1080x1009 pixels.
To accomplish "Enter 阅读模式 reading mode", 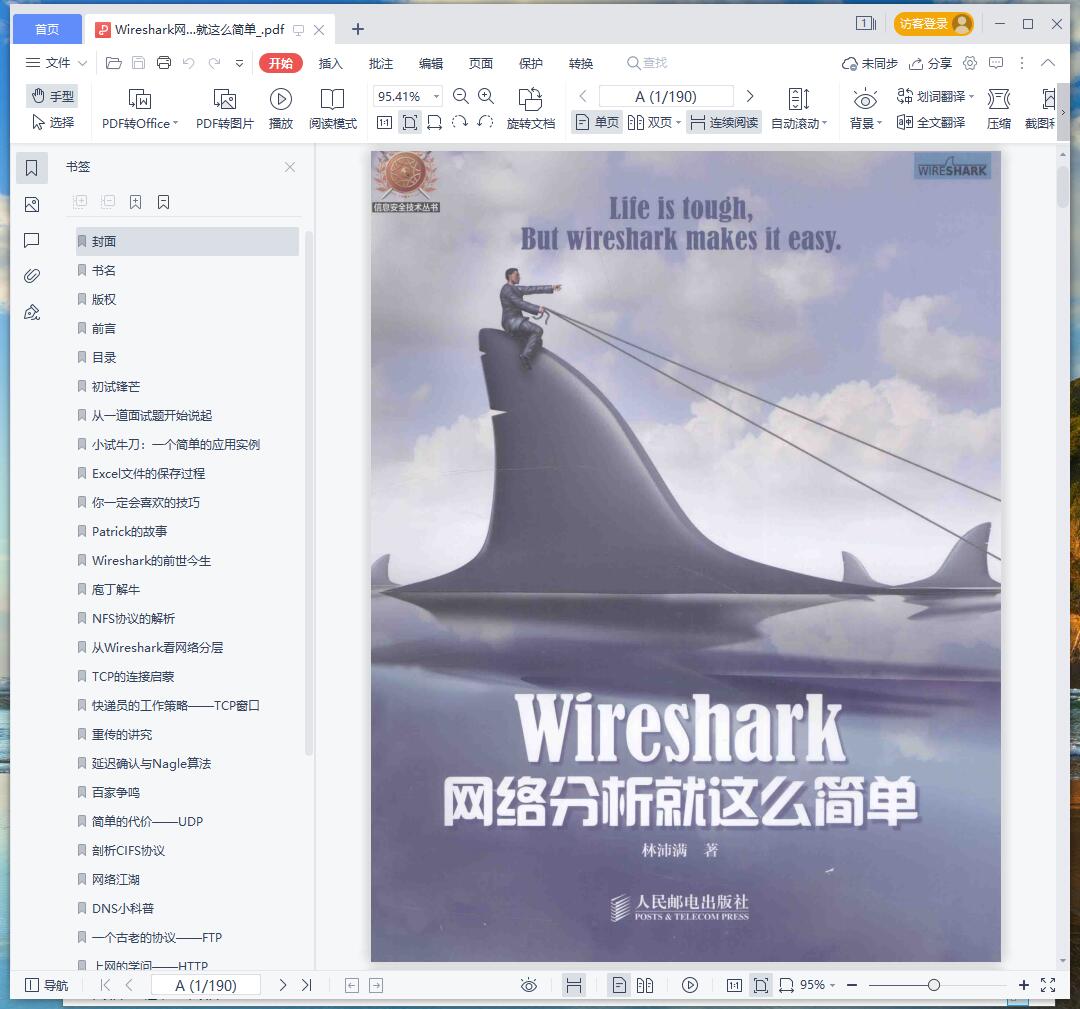I will coord(333,110).
